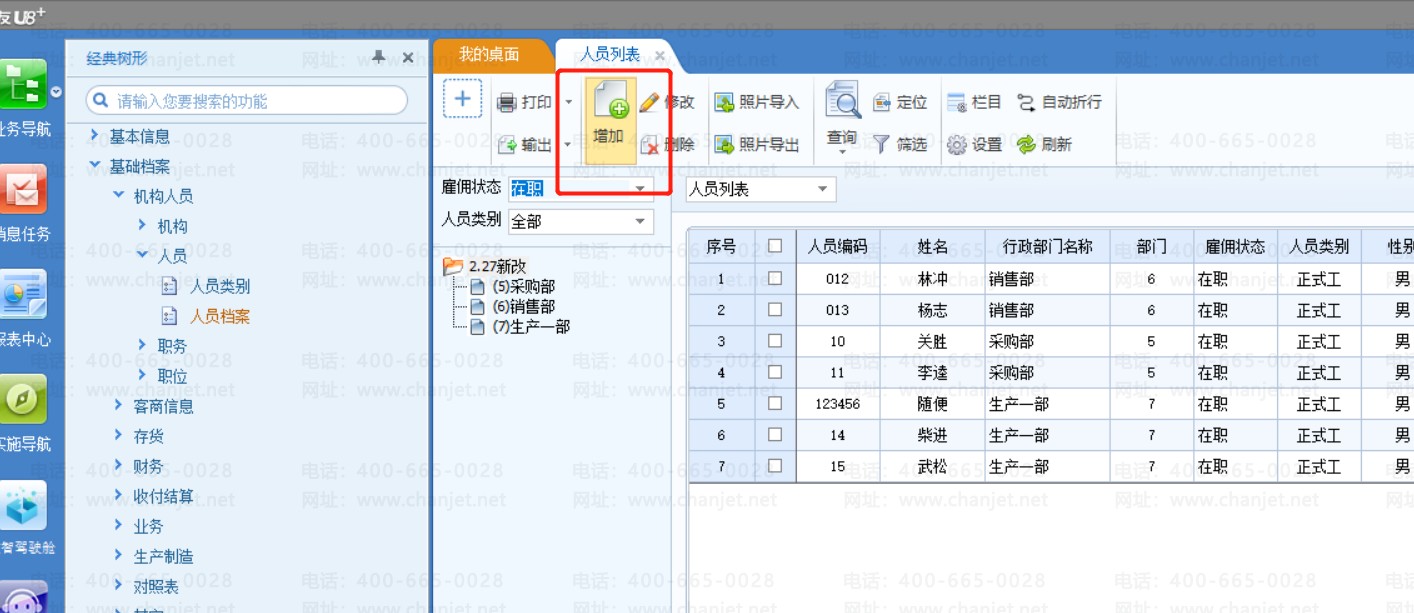Click the 筛选 (Filter) funnel icon
Viewport: 1414px width, 613px height.
(x=881, y=145)
